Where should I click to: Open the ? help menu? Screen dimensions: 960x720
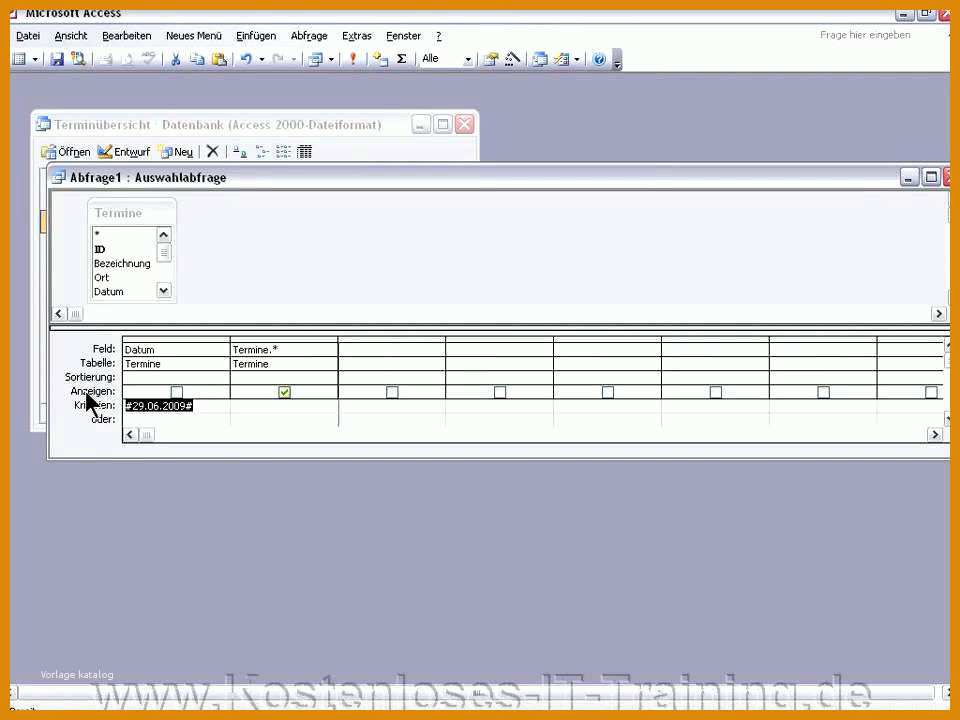[438, 36]
